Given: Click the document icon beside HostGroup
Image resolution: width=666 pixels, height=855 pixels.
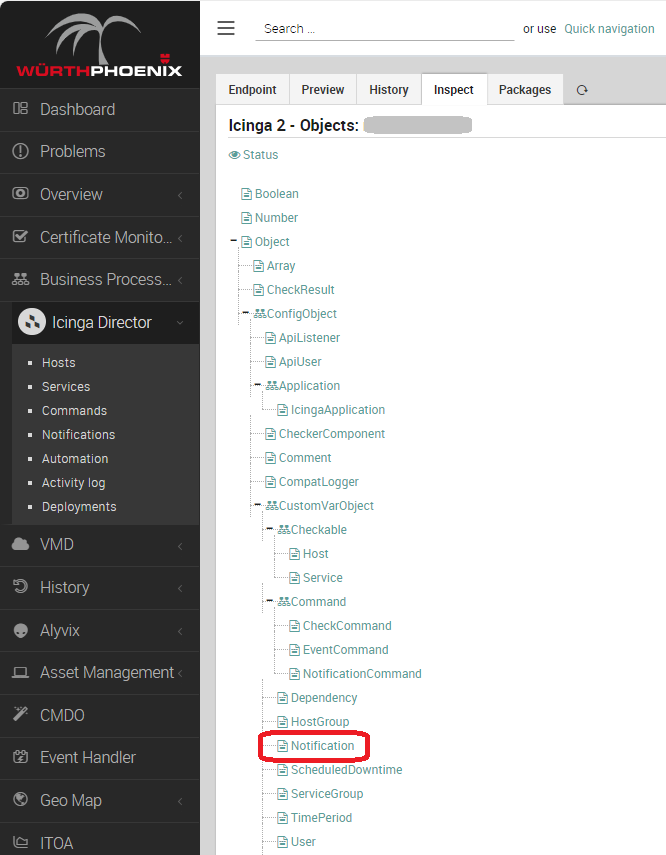Looking at the screenshot, I should pos(283,721).
